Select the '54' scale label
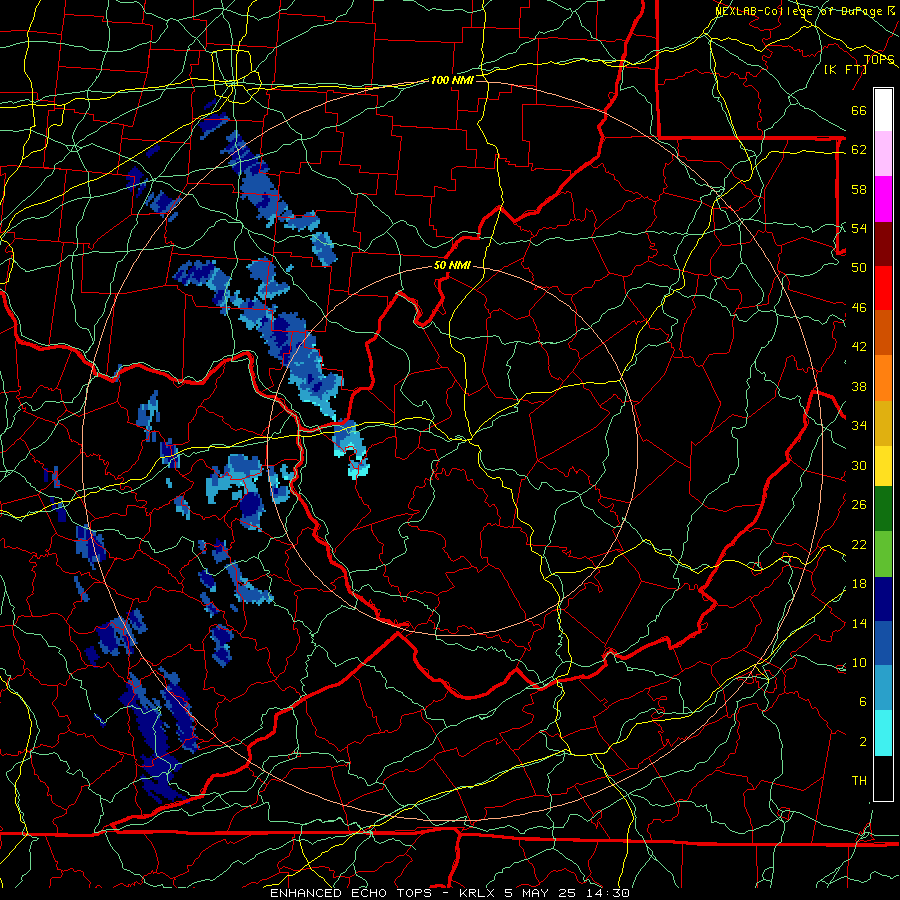 859,228
